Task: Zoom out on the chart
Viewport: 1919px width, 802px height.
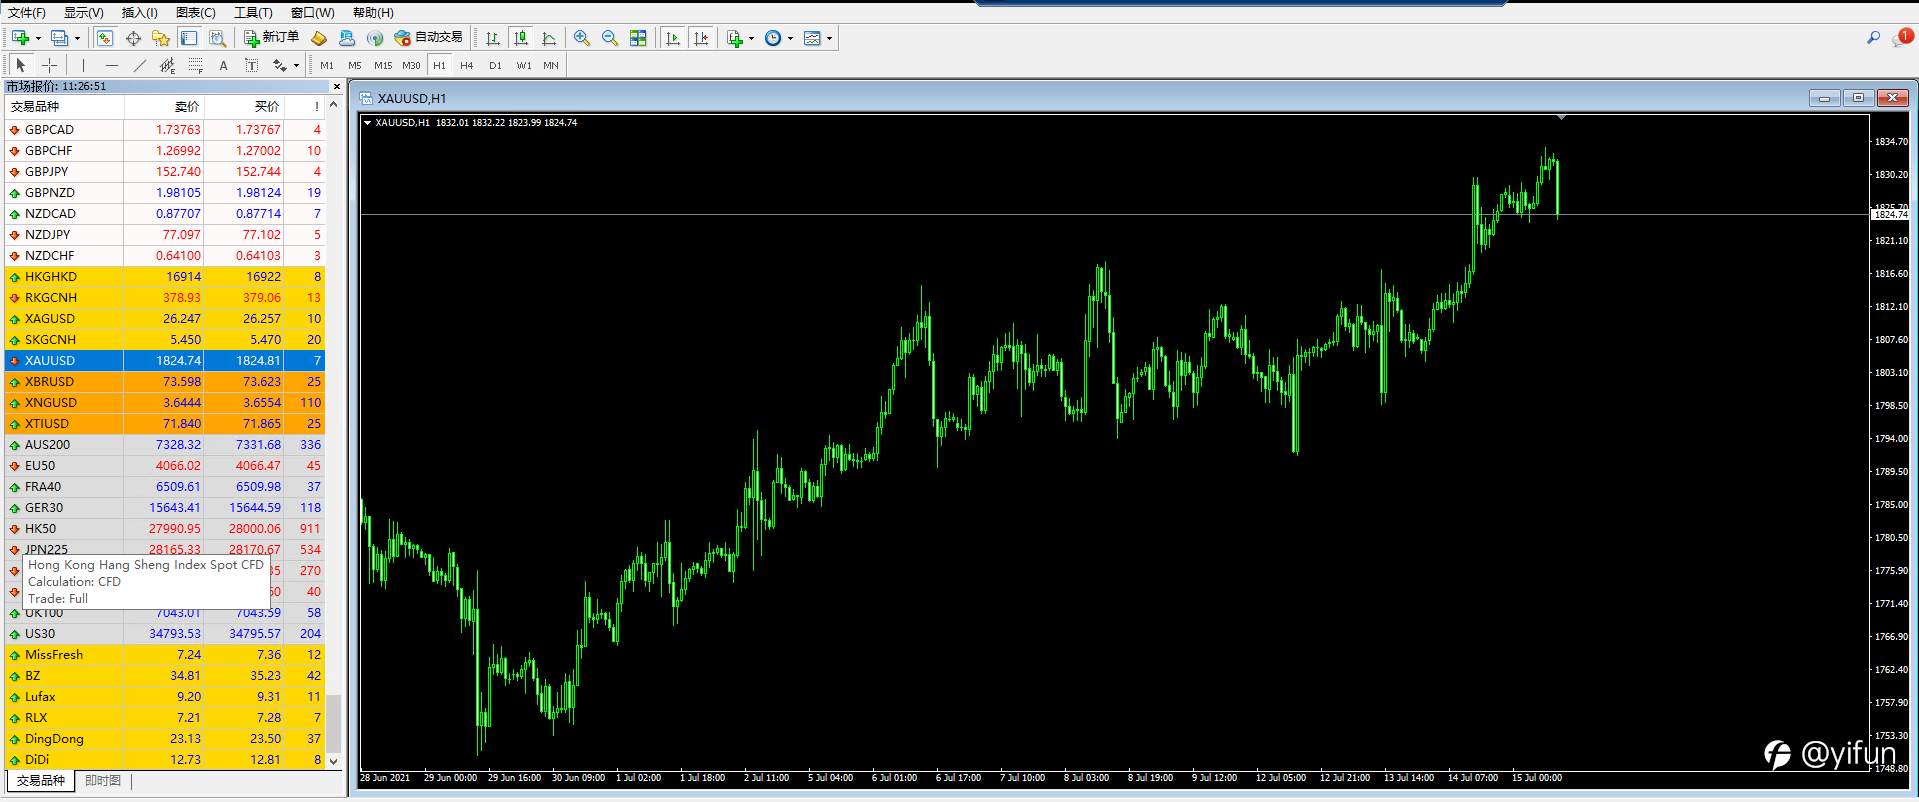Action: point(610,38)
